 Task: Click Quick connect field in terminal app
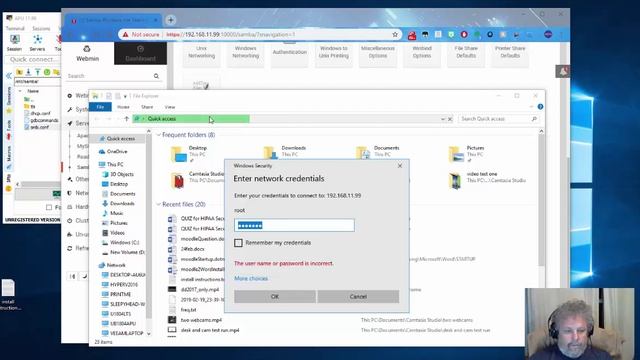point(33,60)
